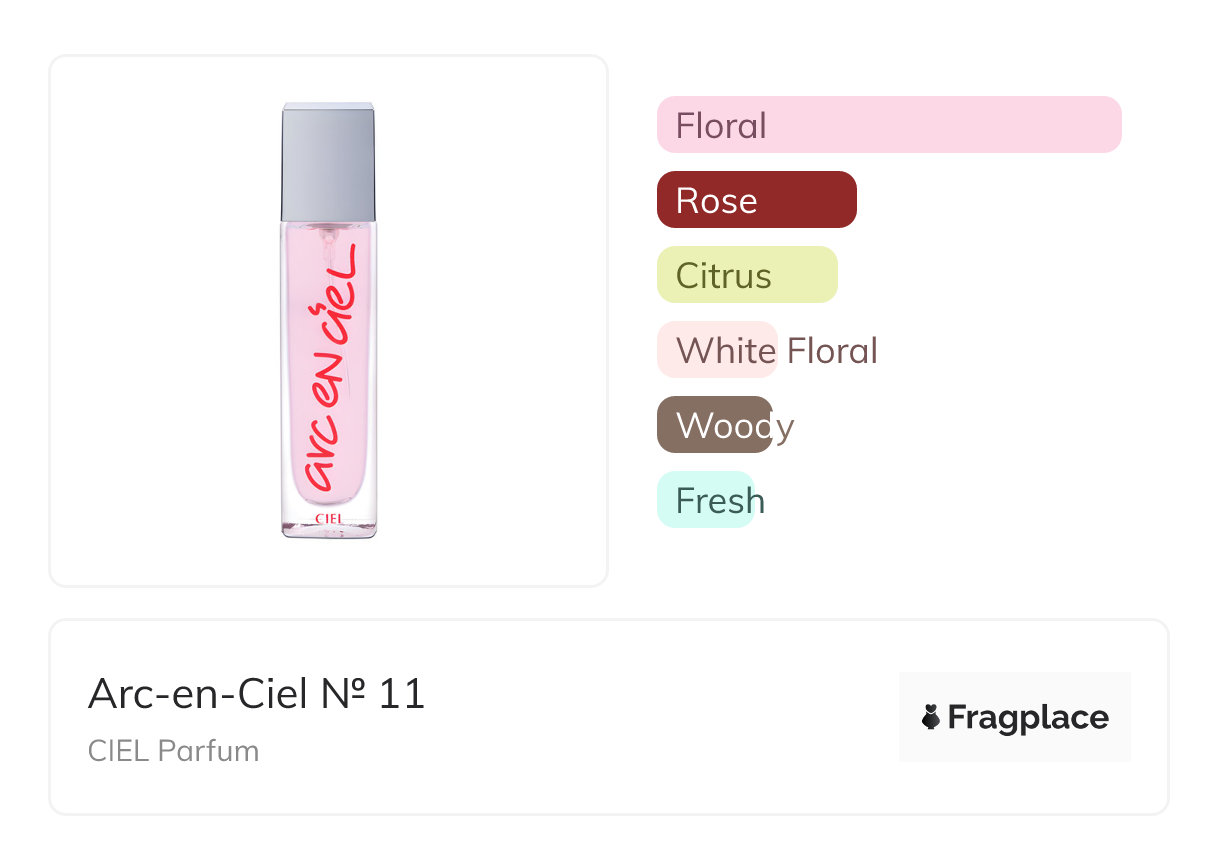Open the Arc-en-Ciel № 11 title
1218x864 pixels.
[257, 693]
